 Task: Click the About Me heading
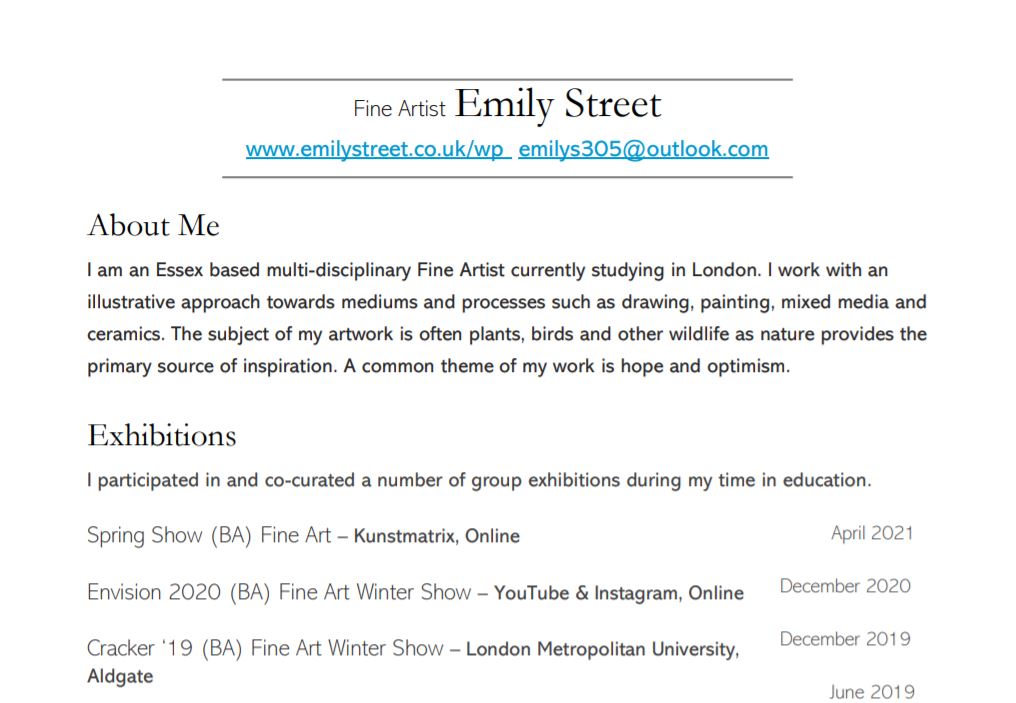(154, 225)
